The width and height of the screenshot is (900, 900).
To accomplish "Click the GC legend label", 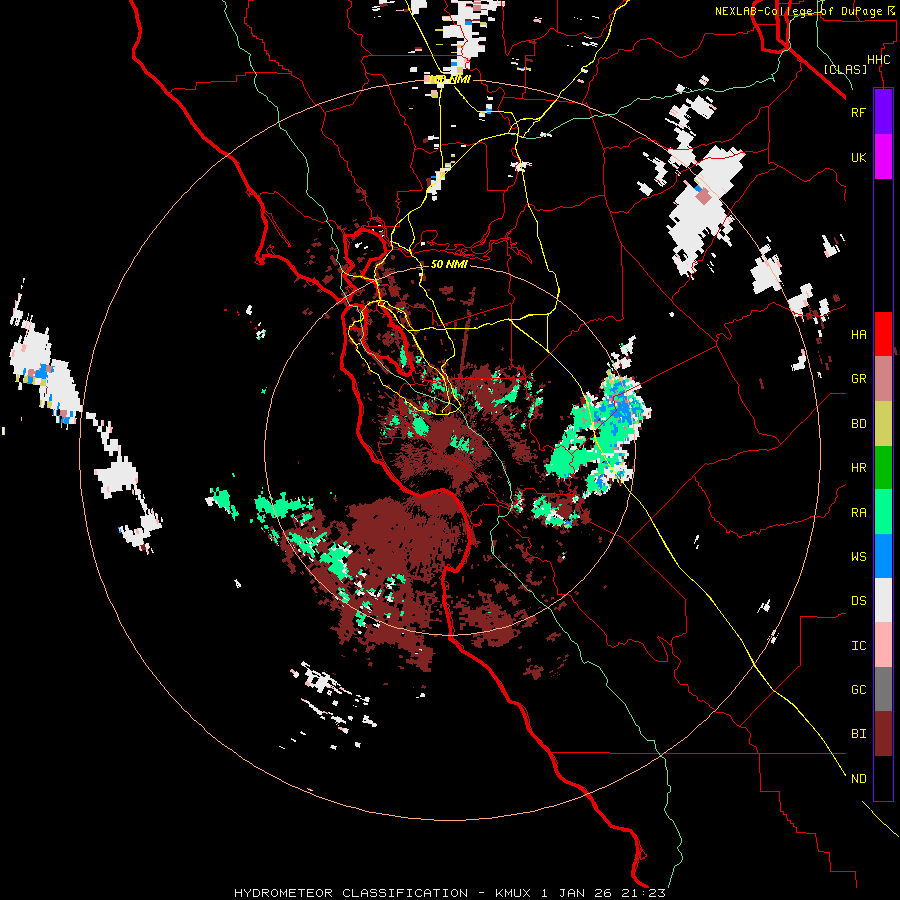I will coord(858,690).
